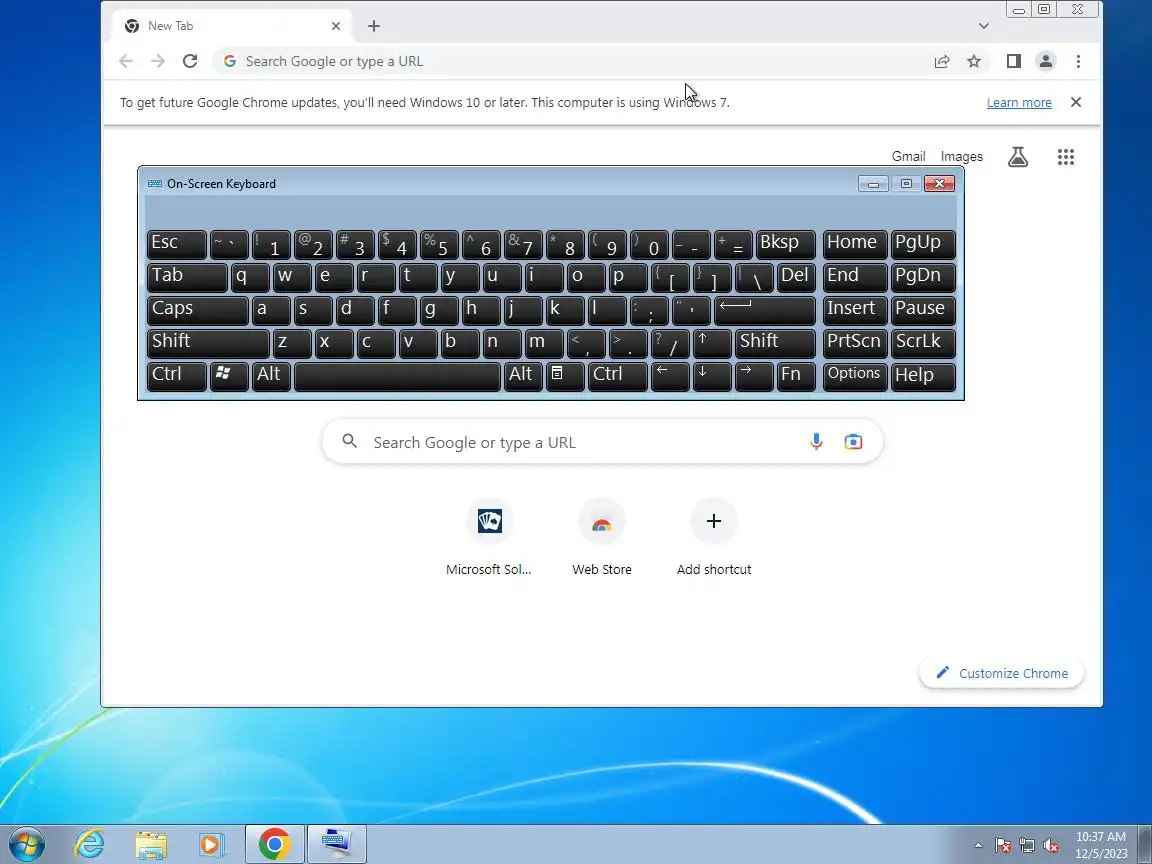Click the Left arrow key on keyboard
This screenshot has height=864, width=1152.
tap(669, 375)
